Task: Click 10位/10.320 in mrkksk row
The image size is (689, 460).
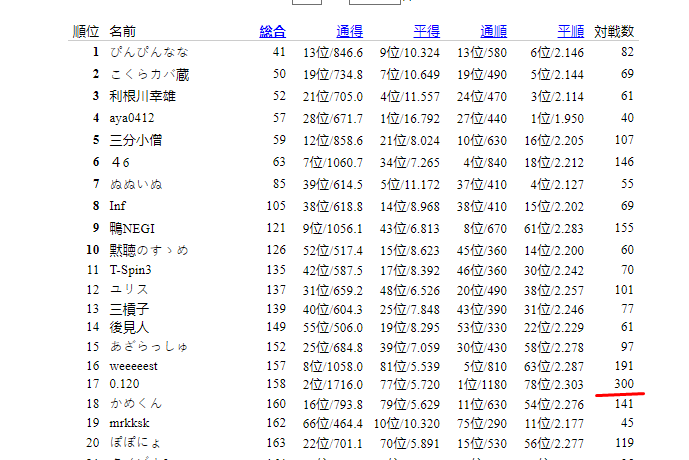Action: pyautogui.click(x=406, y=424)
